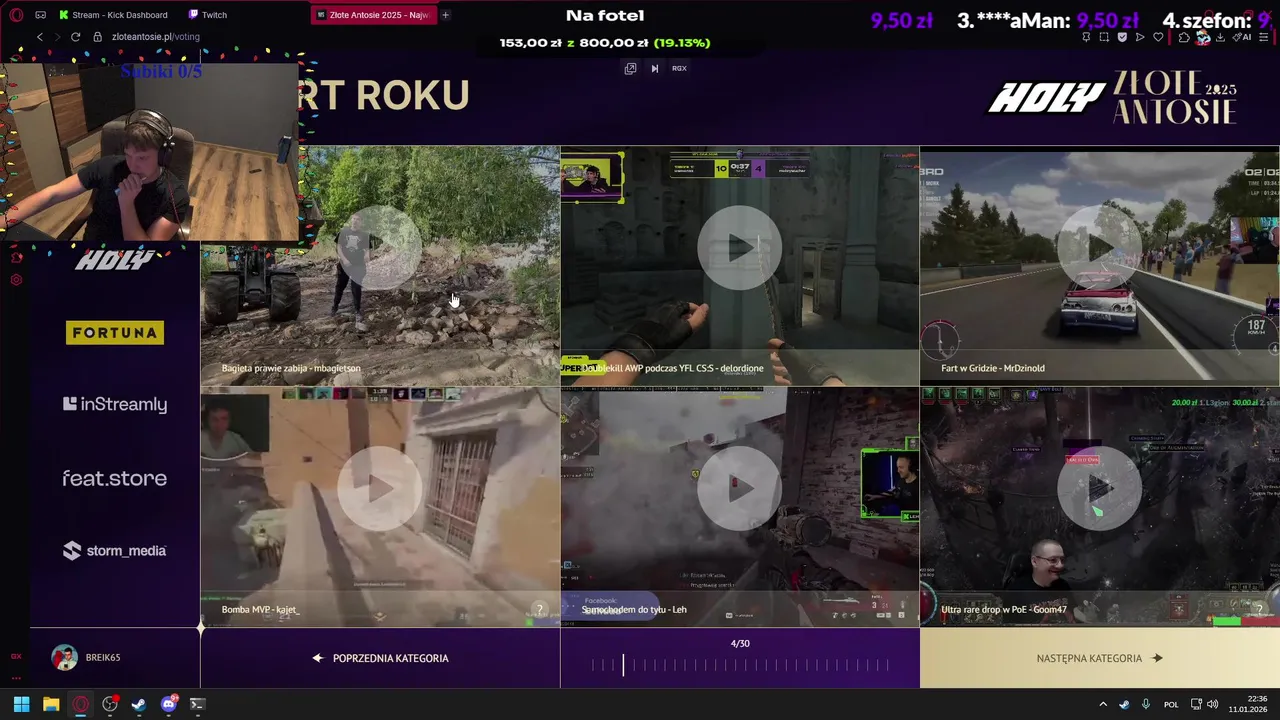Viewport: 1280px width, 720px height.
Task: Toggle the ad-blocker shield icon
Action: (1122, 37)
